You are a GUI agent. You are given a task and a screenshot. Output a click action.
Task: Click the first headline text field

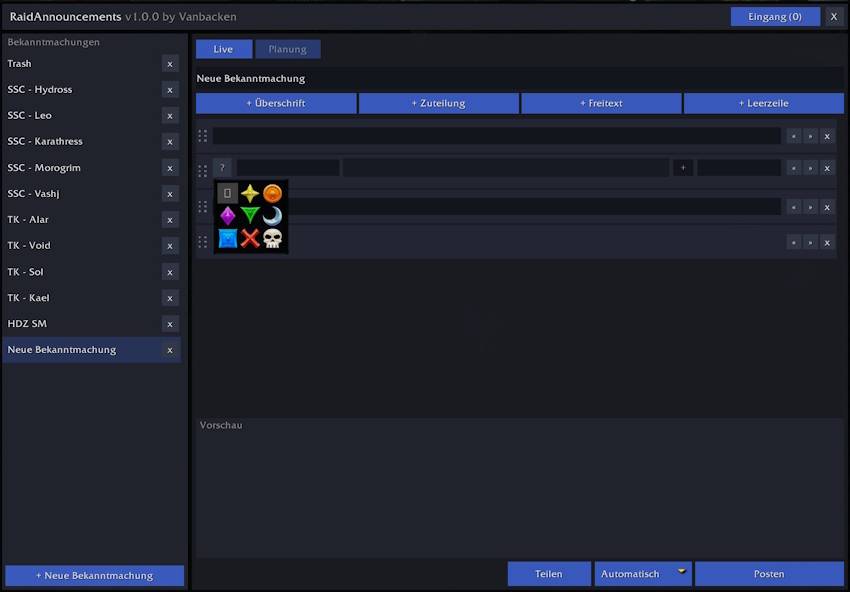[x=497, y=136]
